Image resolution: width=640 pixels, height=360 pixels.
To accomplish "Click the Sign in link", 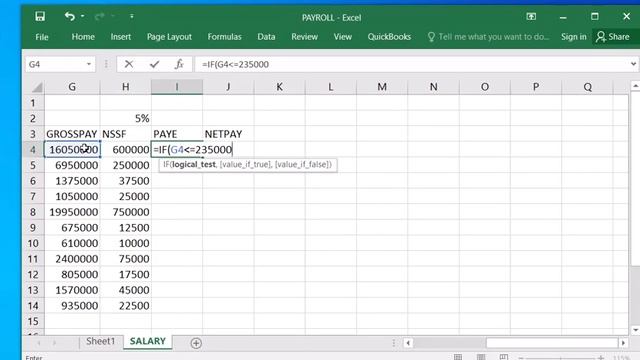I will [x=573, y=37].
